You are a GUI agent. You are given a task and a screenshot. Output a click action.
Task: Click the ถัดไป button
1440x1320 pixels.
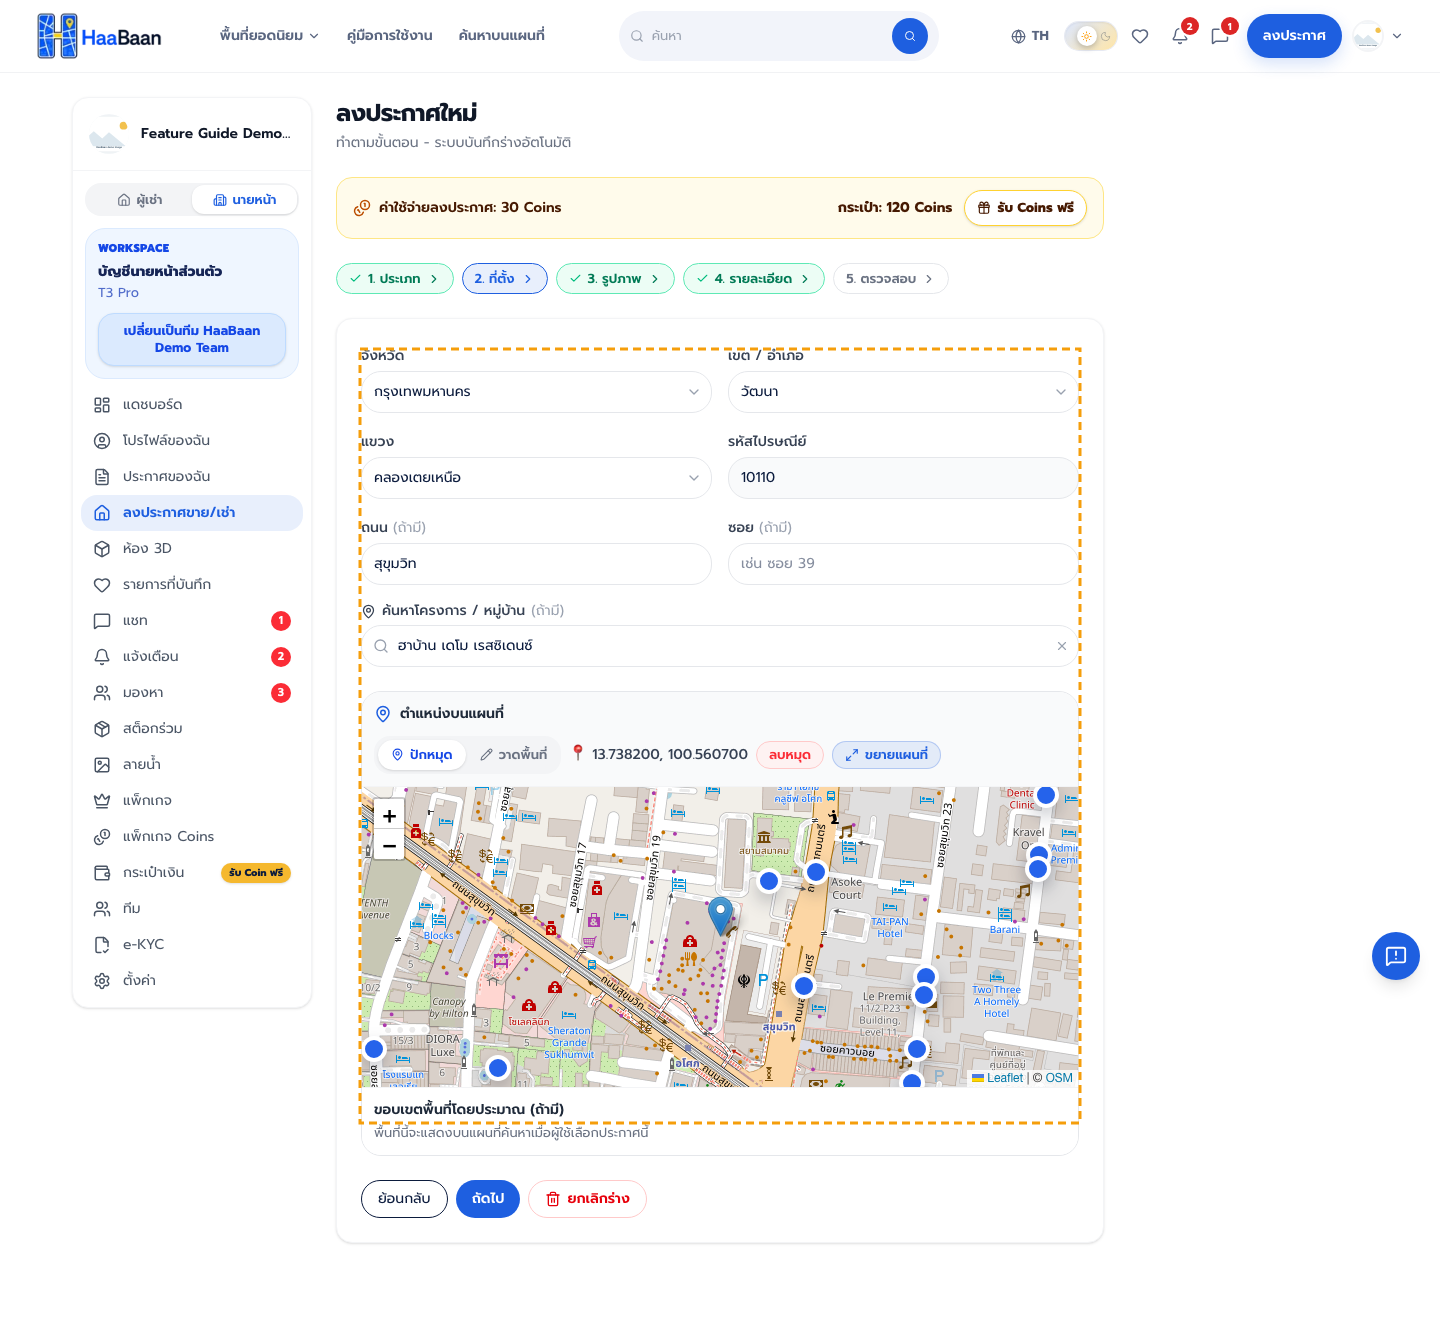[x=488, y=1199]
